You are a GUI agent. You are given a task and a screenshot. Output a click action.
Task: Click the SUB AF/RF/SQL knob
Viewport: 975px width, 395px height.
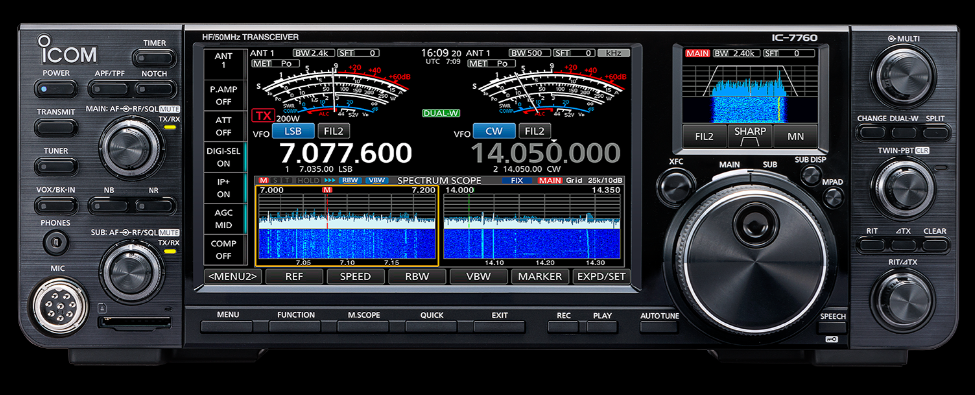131,271
